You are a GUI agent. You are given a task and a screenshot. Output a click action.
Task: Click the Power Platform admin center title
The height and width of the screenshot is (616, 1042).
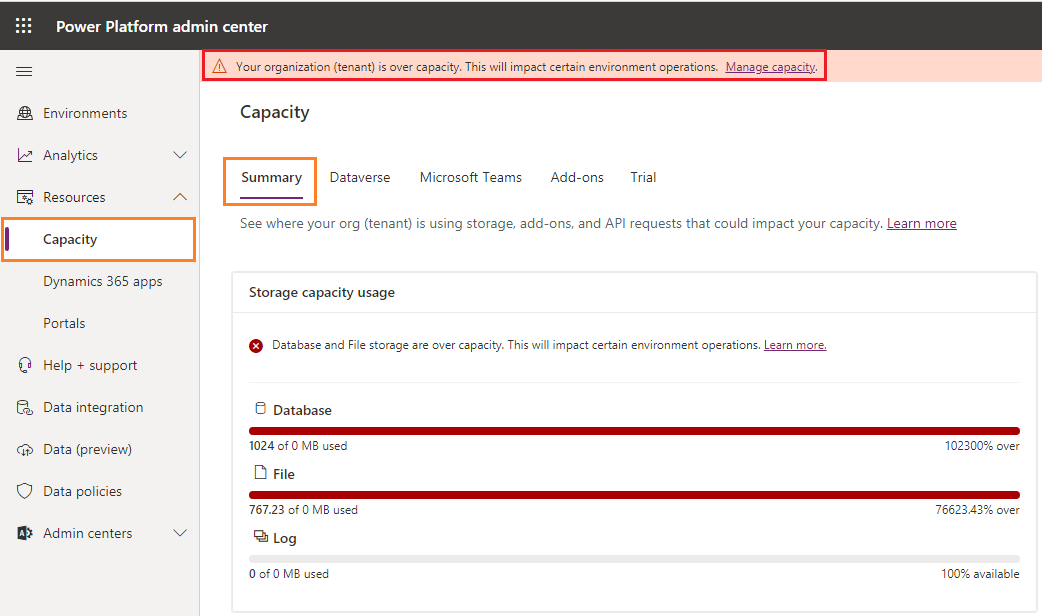[161, 27]
